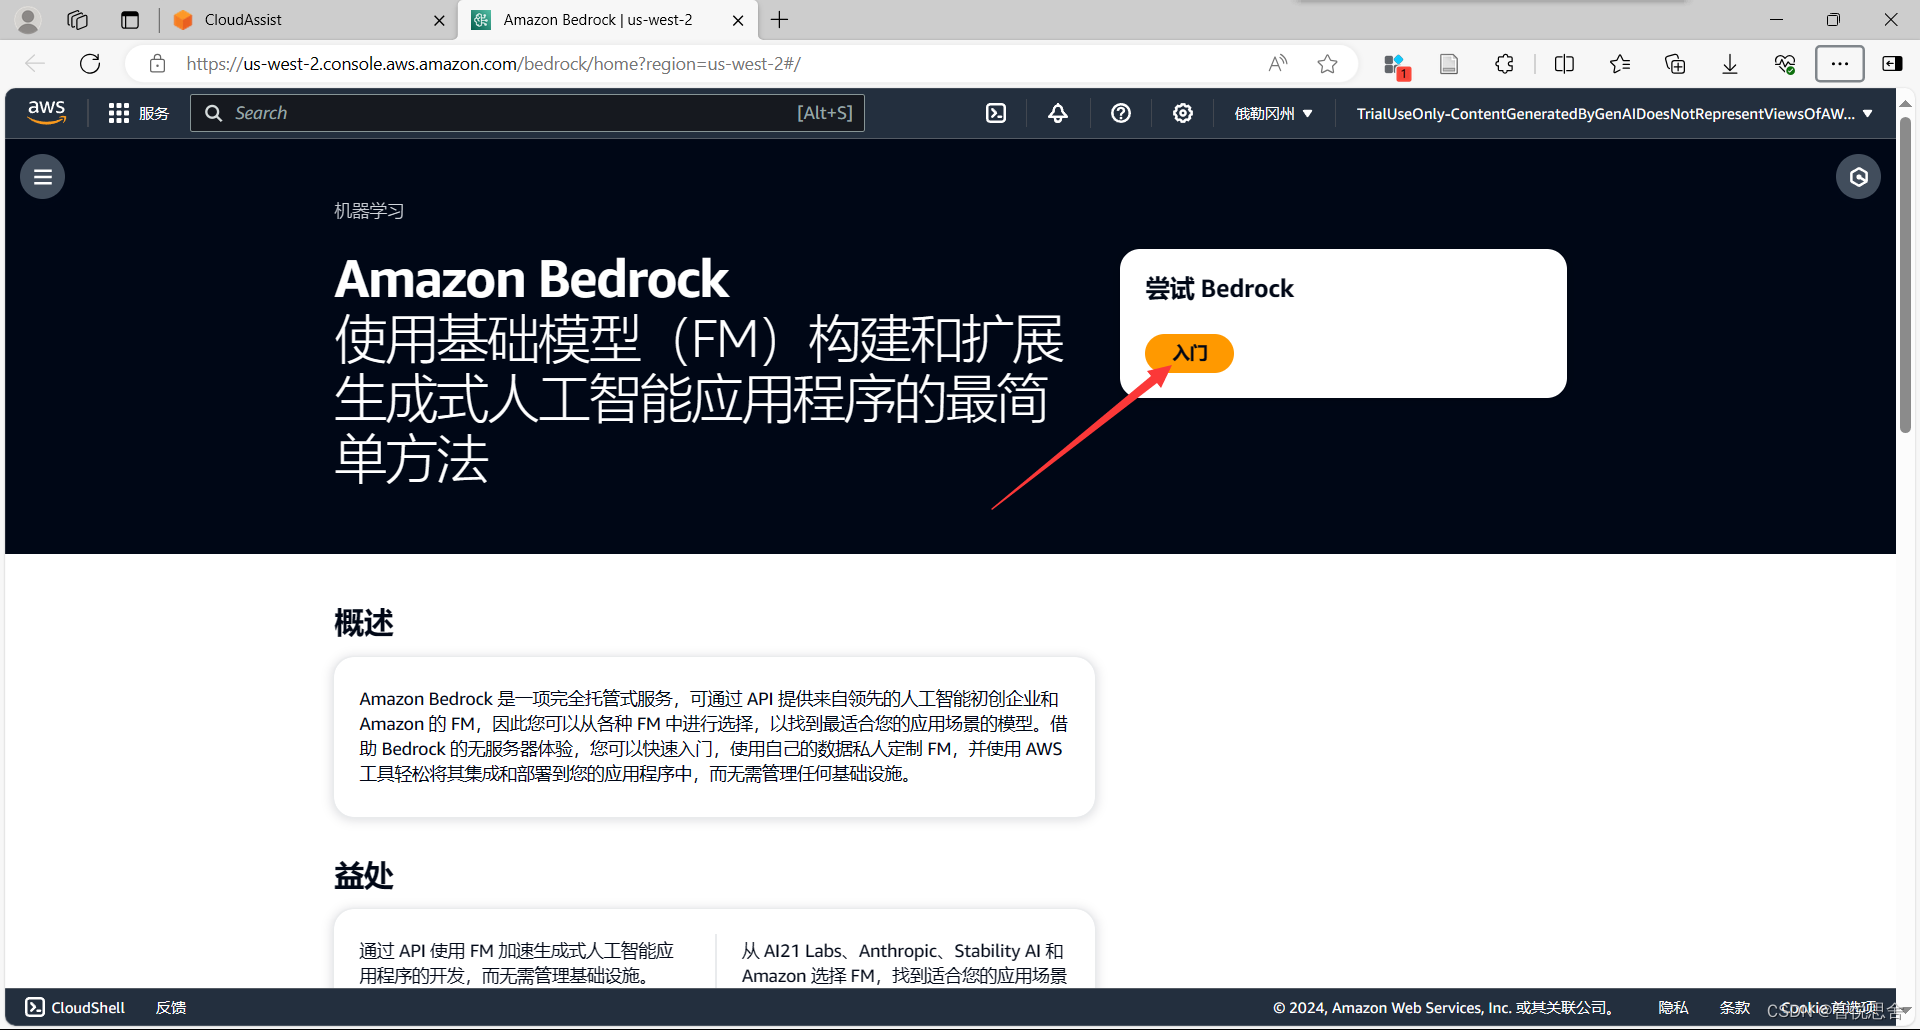This screenshot has height=1030, width=1920.
Task: Click the 机器学习 breadcrumb text
Action: tap(369, 211)
